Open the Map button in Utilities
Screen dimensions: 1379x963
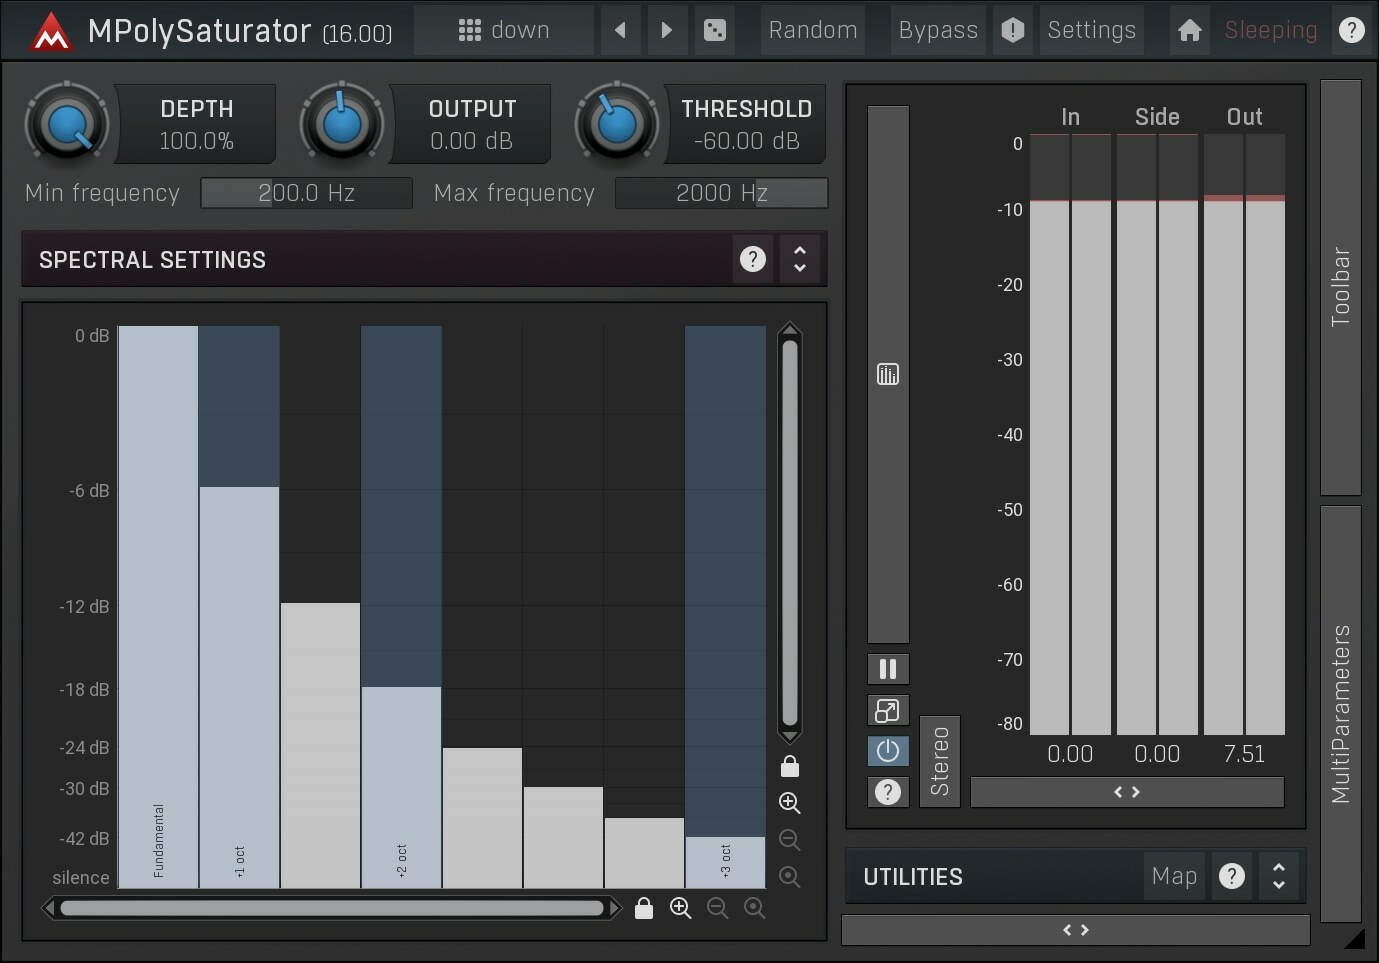(1173, 876)
